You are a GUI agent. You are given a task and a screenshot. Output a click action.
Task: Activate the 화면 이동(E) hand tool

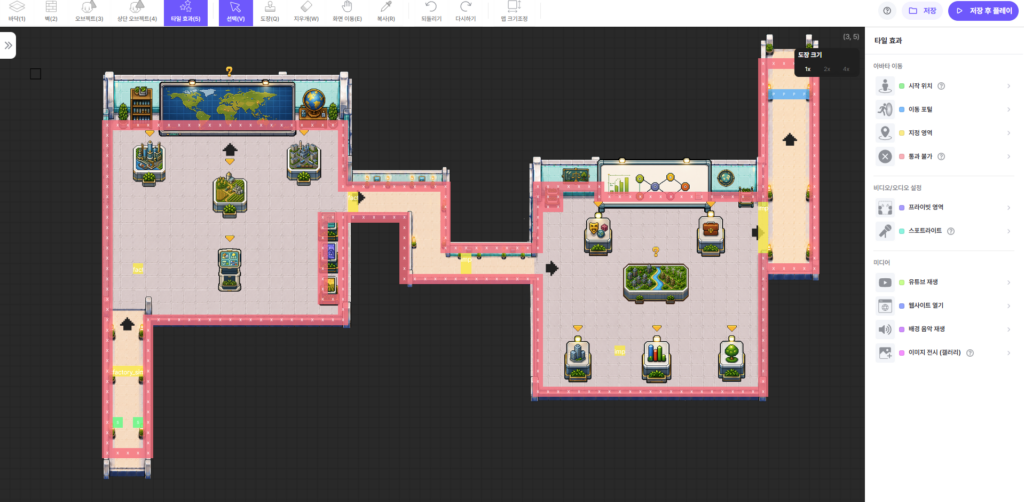pos(347,12)
